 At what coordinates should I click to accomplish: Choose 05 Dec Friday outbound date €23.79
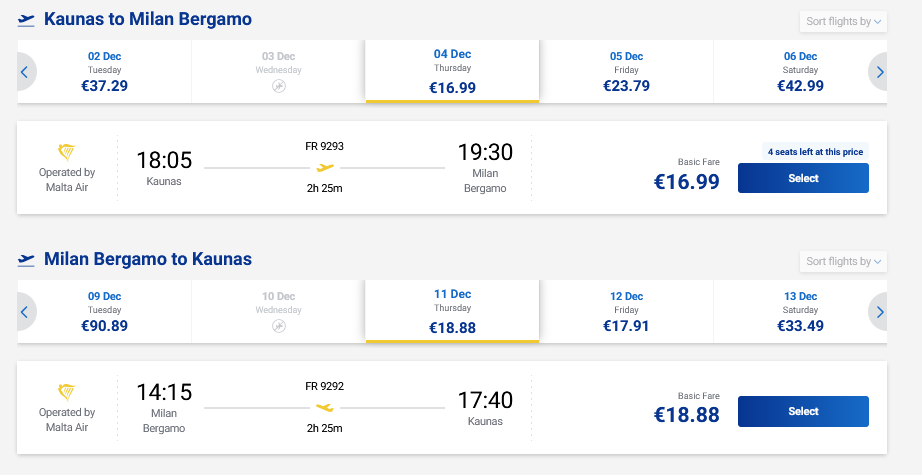[626, 72]
